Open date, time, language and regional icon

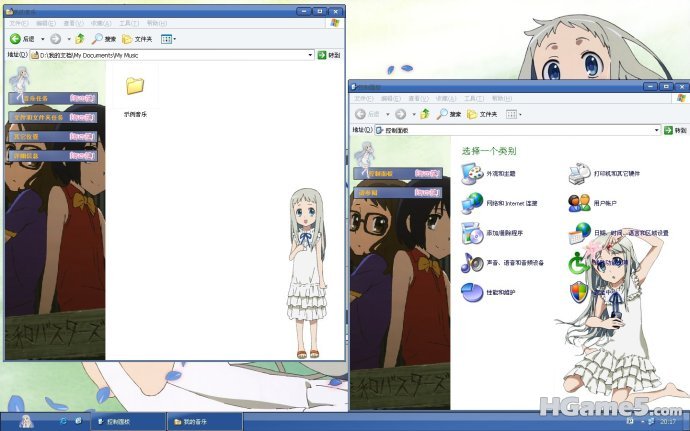(579, 233)
